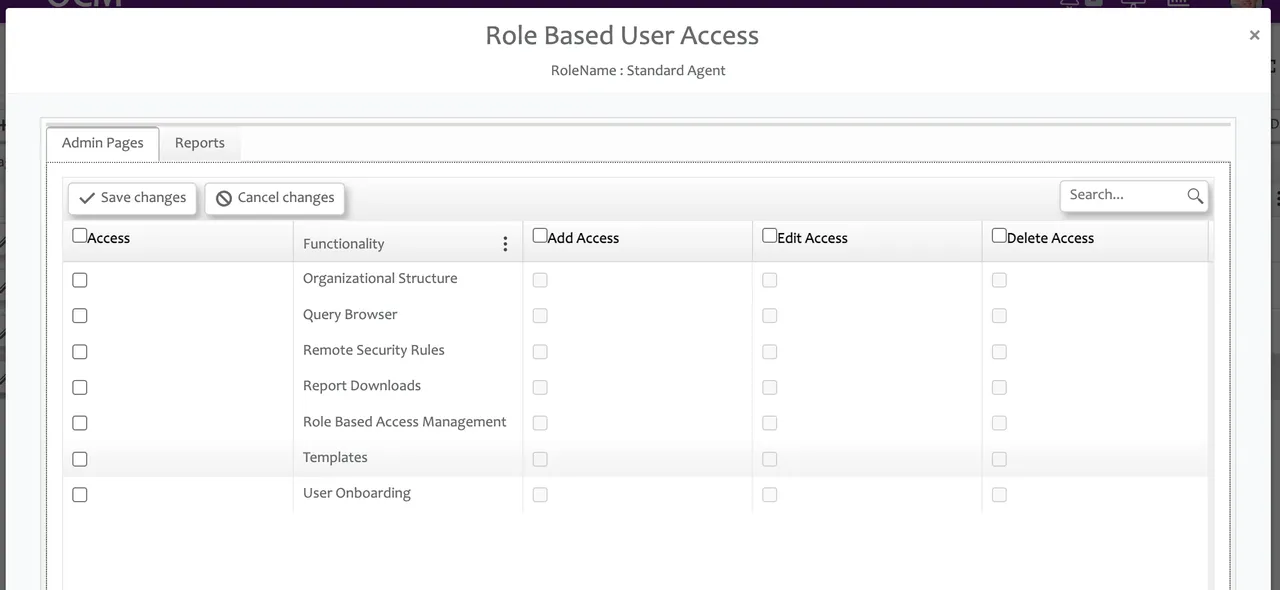Toggle the Templates access checkbox
1280x590 pixels.
[80, 459]
